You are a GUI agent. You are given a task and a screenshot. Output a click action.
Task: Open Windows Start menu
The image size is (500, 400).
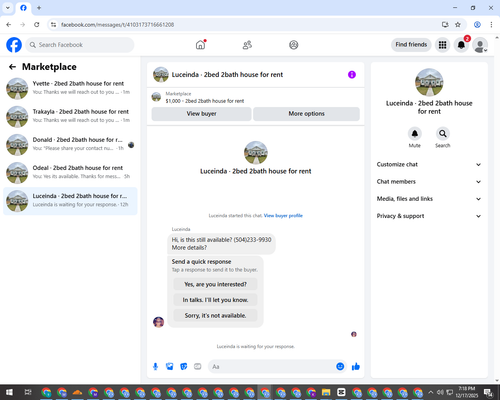click(x=9, y=392)
